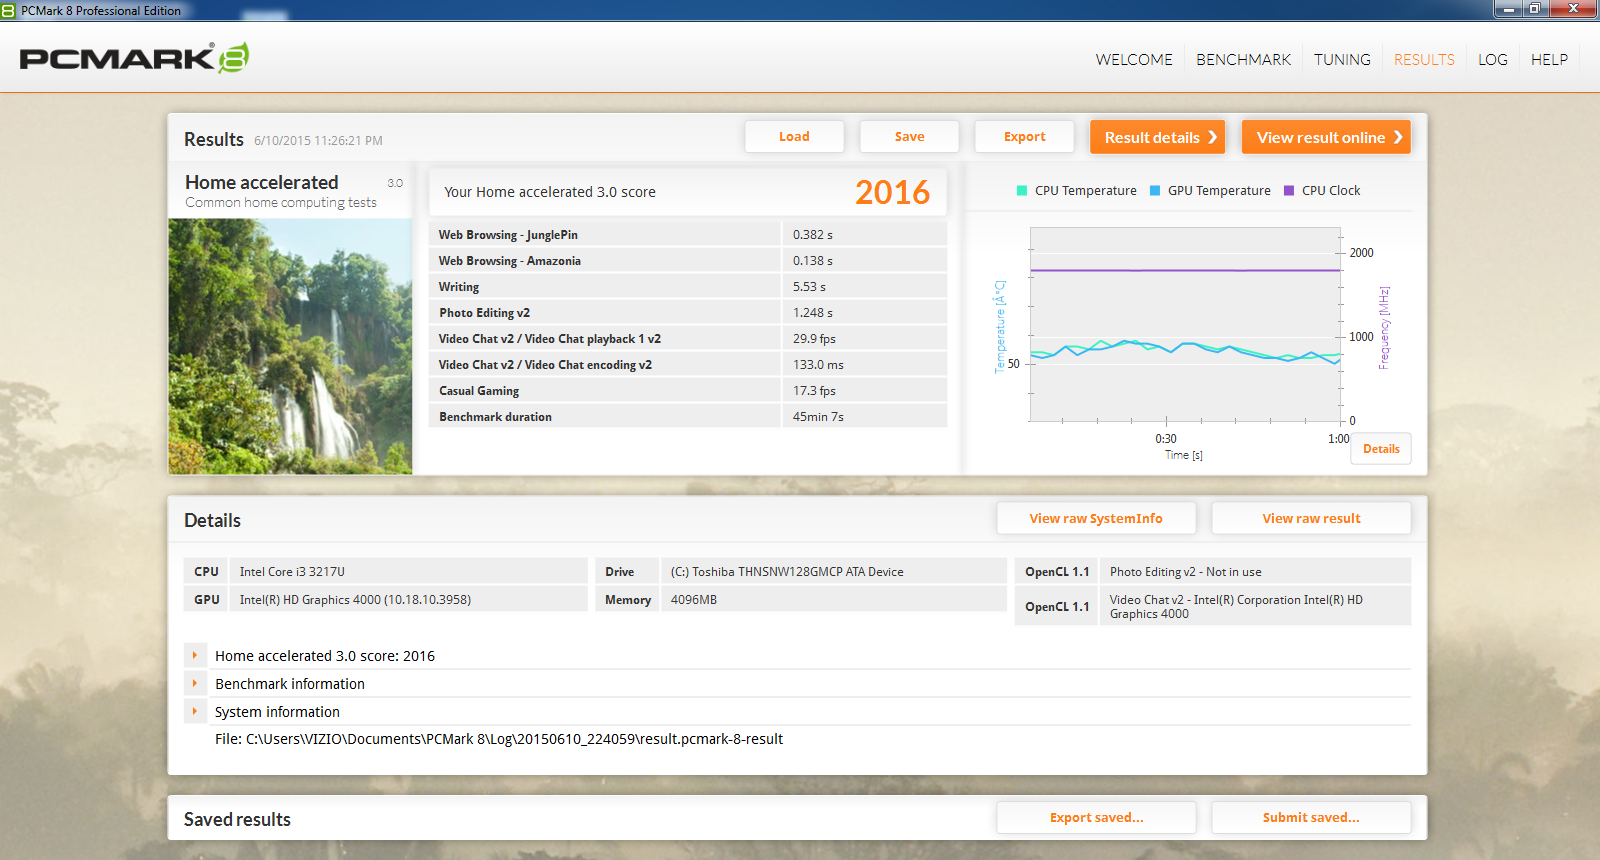
Task: Open the WELCOME tab
Action: click(x=1134, y=60)
